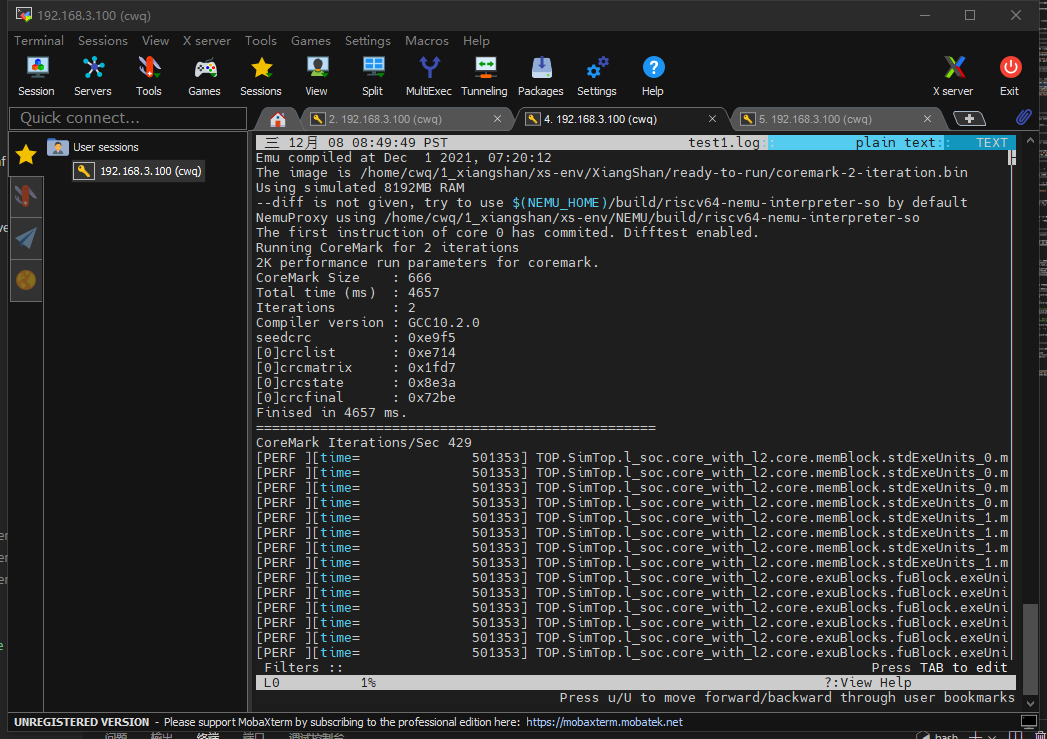Click the TEXT indicator in header bar
Viewport: 1047px width, 739px height.
[992, 142]
